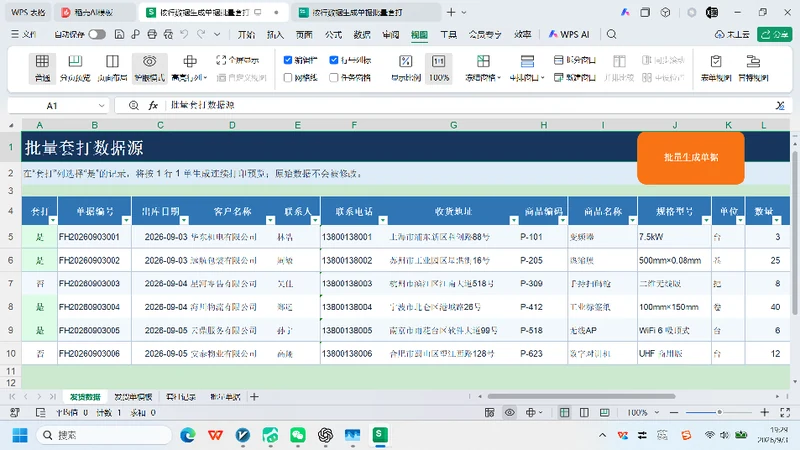Click the search magnifier next to WPS AI
This screenshot has width=800, height=450.
coord(611,34)
